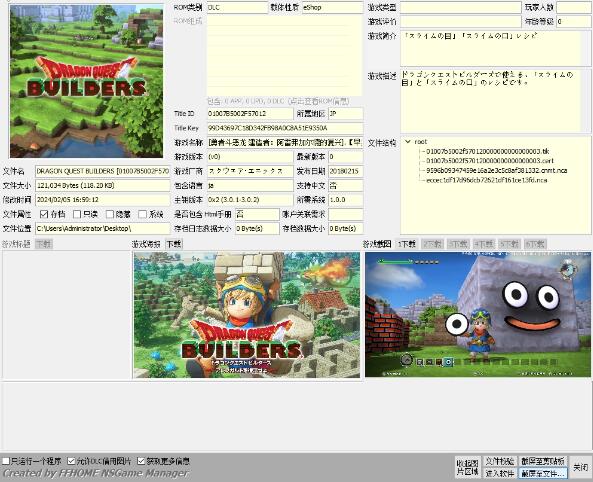
Task: Click the 收起图片区域 button
Action: pyautogui.click(x=467, y=467)
